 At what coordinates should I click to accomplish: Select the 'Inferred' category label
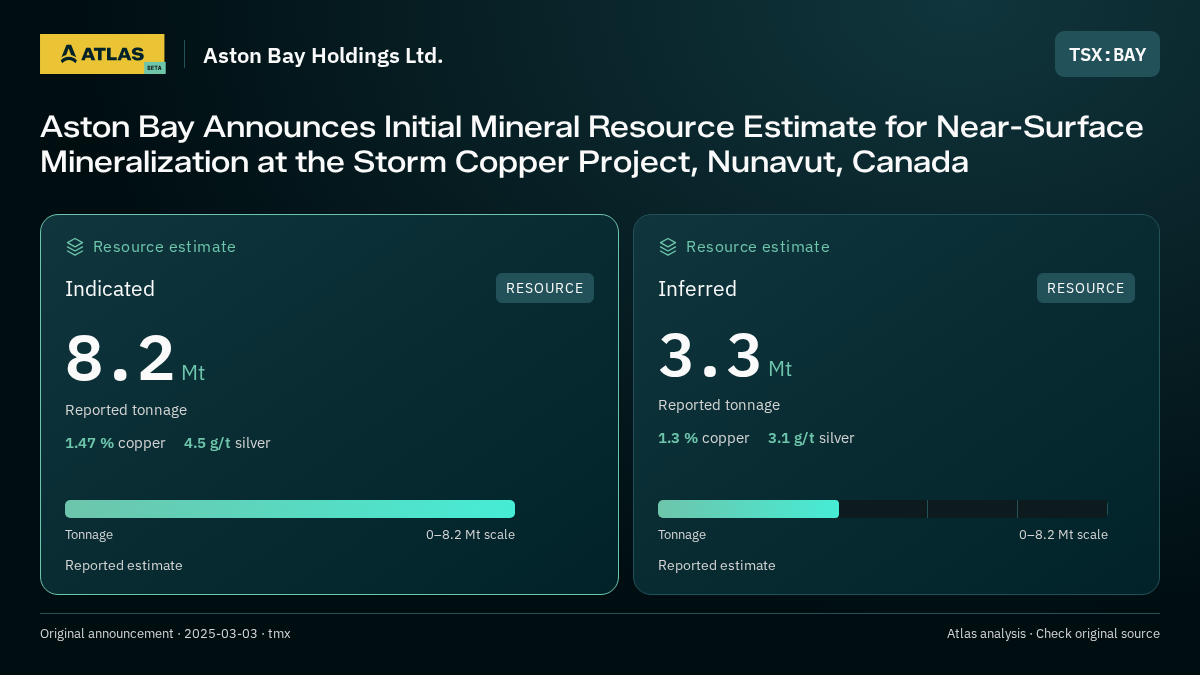(x=697, y=289)
